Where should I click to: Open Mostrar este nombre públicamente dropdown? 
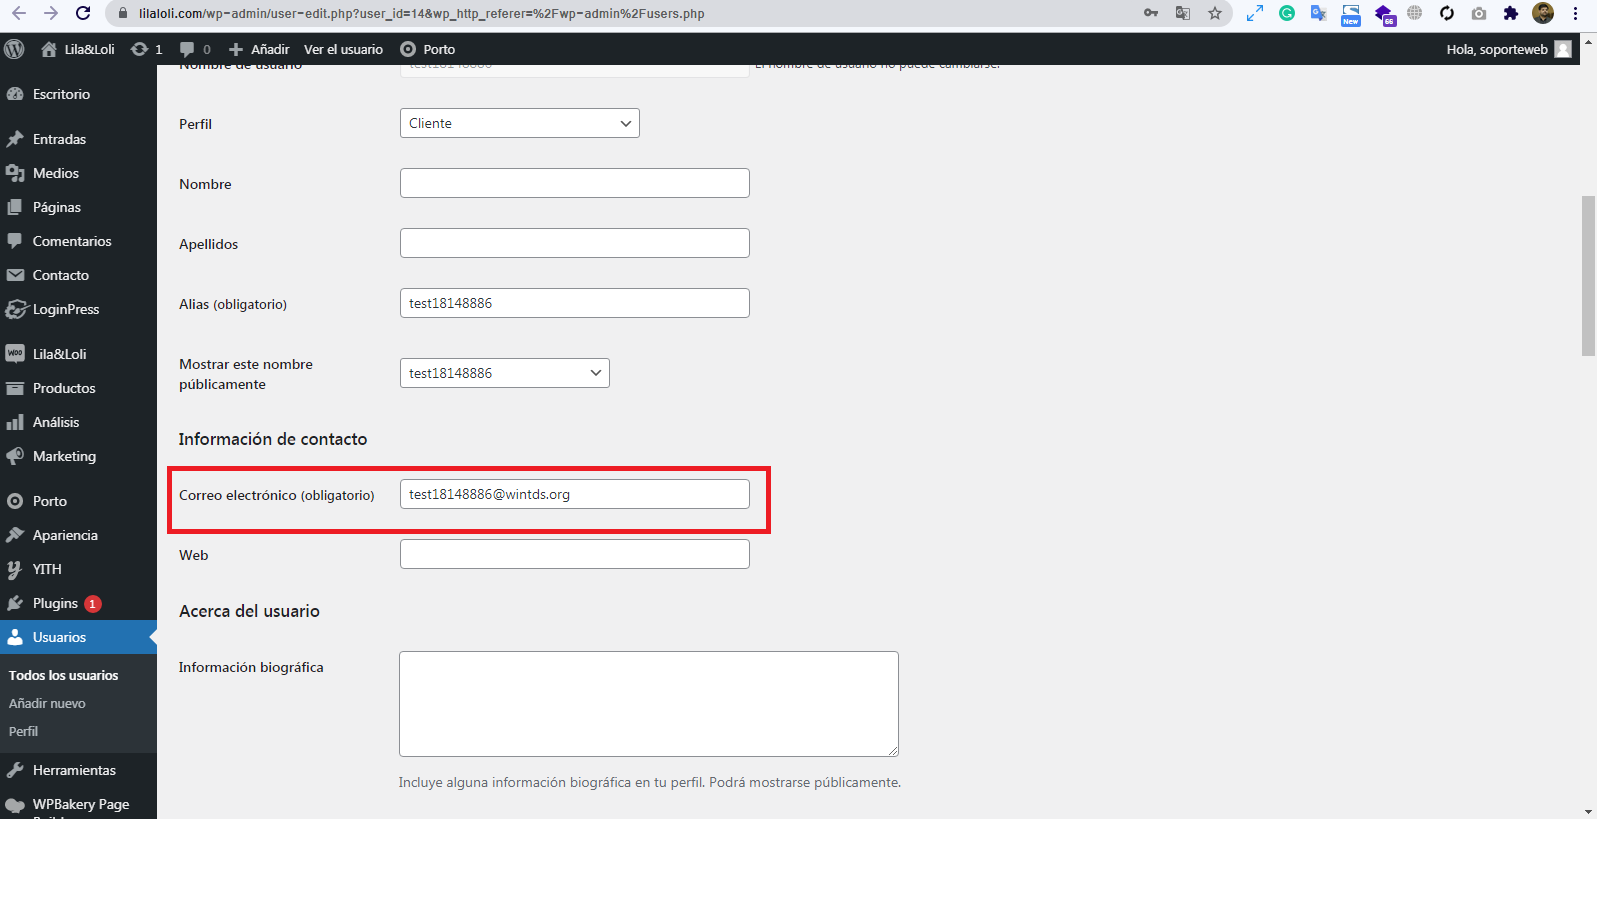coord(504,373)
